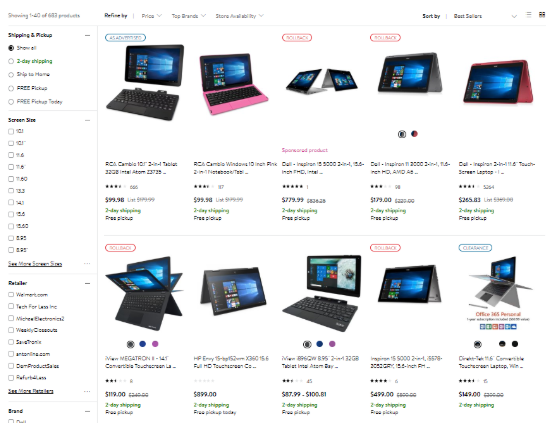Switch to list view icon
The image size is (552, 427).
click(x=528, y=15)
